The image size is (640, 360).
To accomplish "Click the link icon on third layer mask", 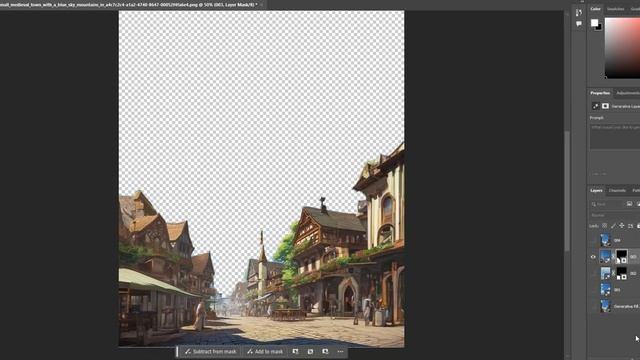I will [x=613, y=273].
